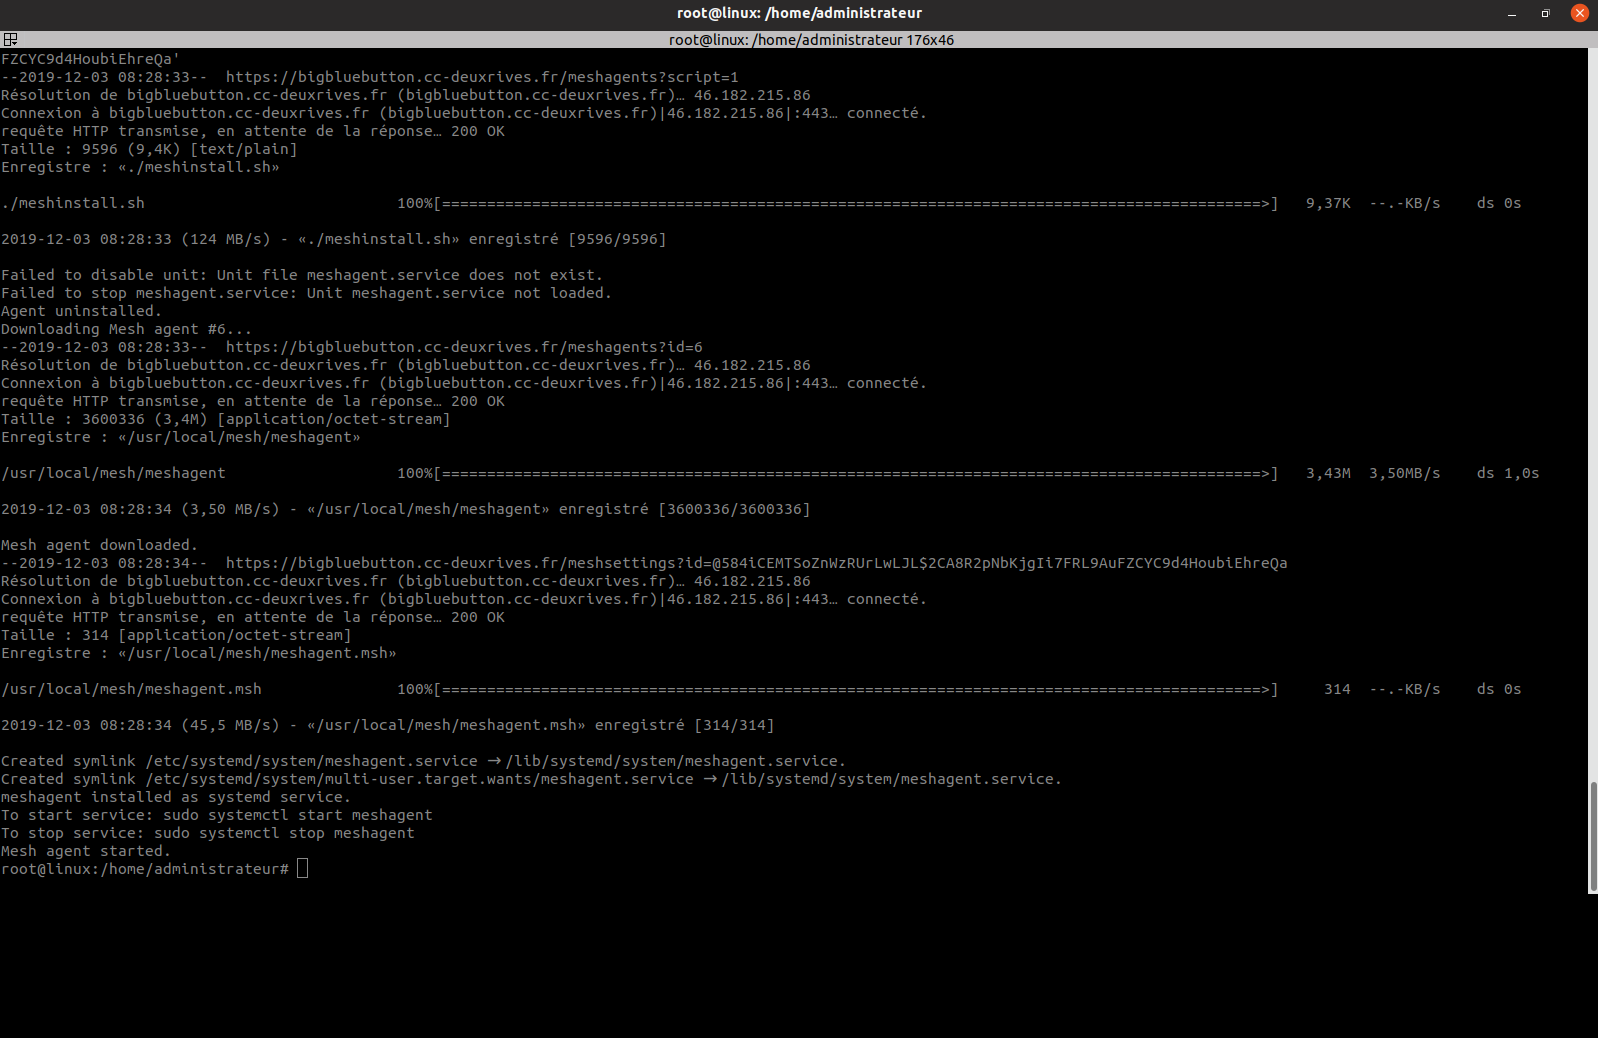Close the terminal window

(x=1580, y=13)
